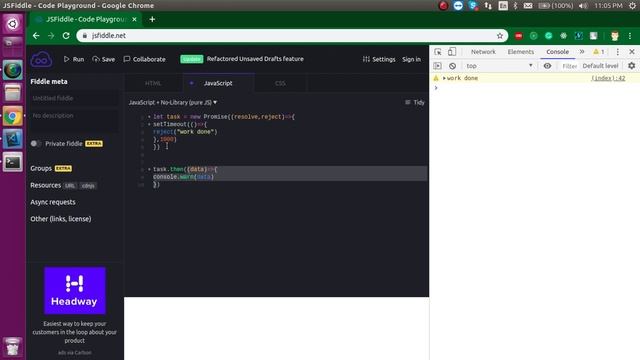The height and width of the screenshot is (360, 640).
Task: Click the Sign in link
Action: click(411, 59)
